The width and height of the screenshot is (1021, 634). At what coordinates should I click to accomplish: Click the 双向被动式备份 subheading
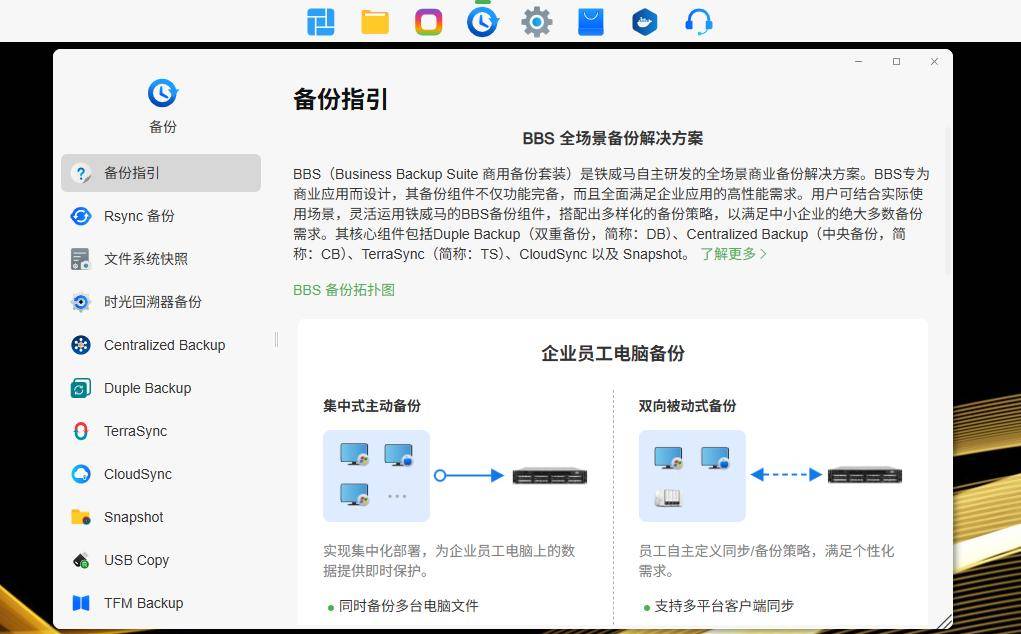point(687,406)
